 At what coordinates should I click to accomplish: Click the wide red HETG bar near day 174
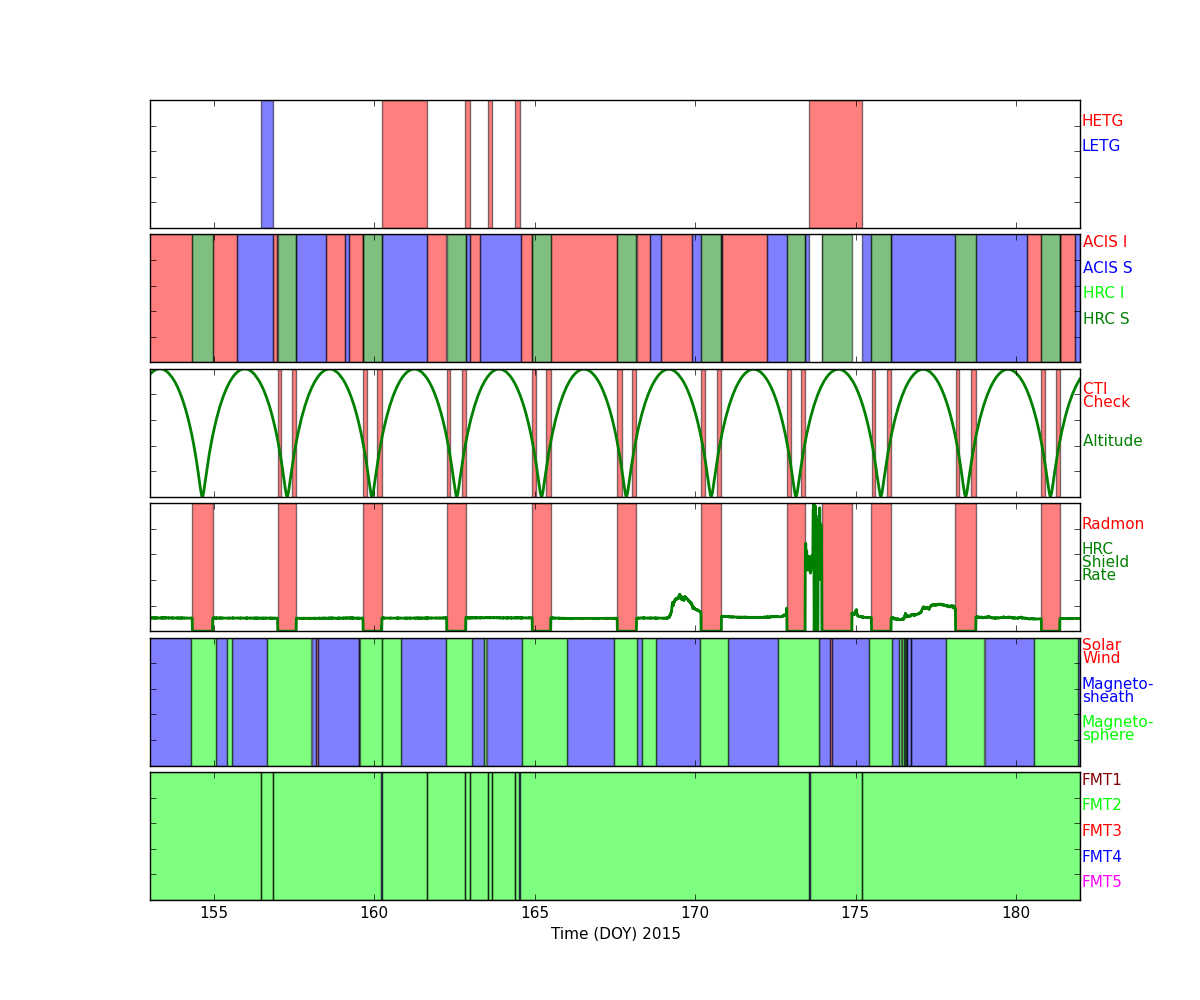click(835, 164)
